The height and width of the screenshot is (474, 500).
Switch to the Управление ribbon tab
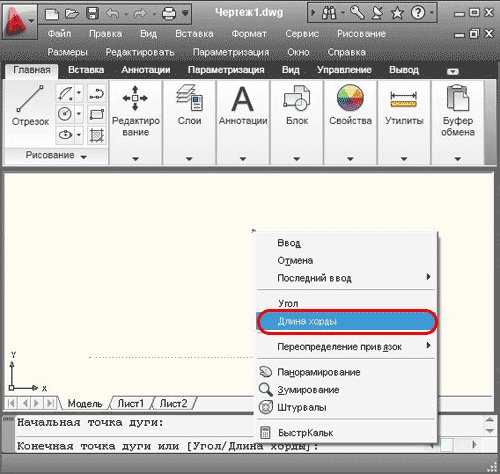[x=344, y=70]
